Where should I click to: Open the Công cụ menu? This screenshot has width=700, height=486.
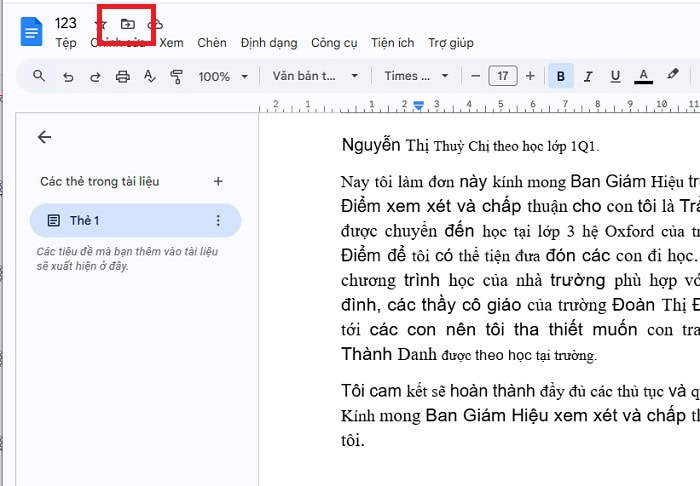(x=333, y=43)
